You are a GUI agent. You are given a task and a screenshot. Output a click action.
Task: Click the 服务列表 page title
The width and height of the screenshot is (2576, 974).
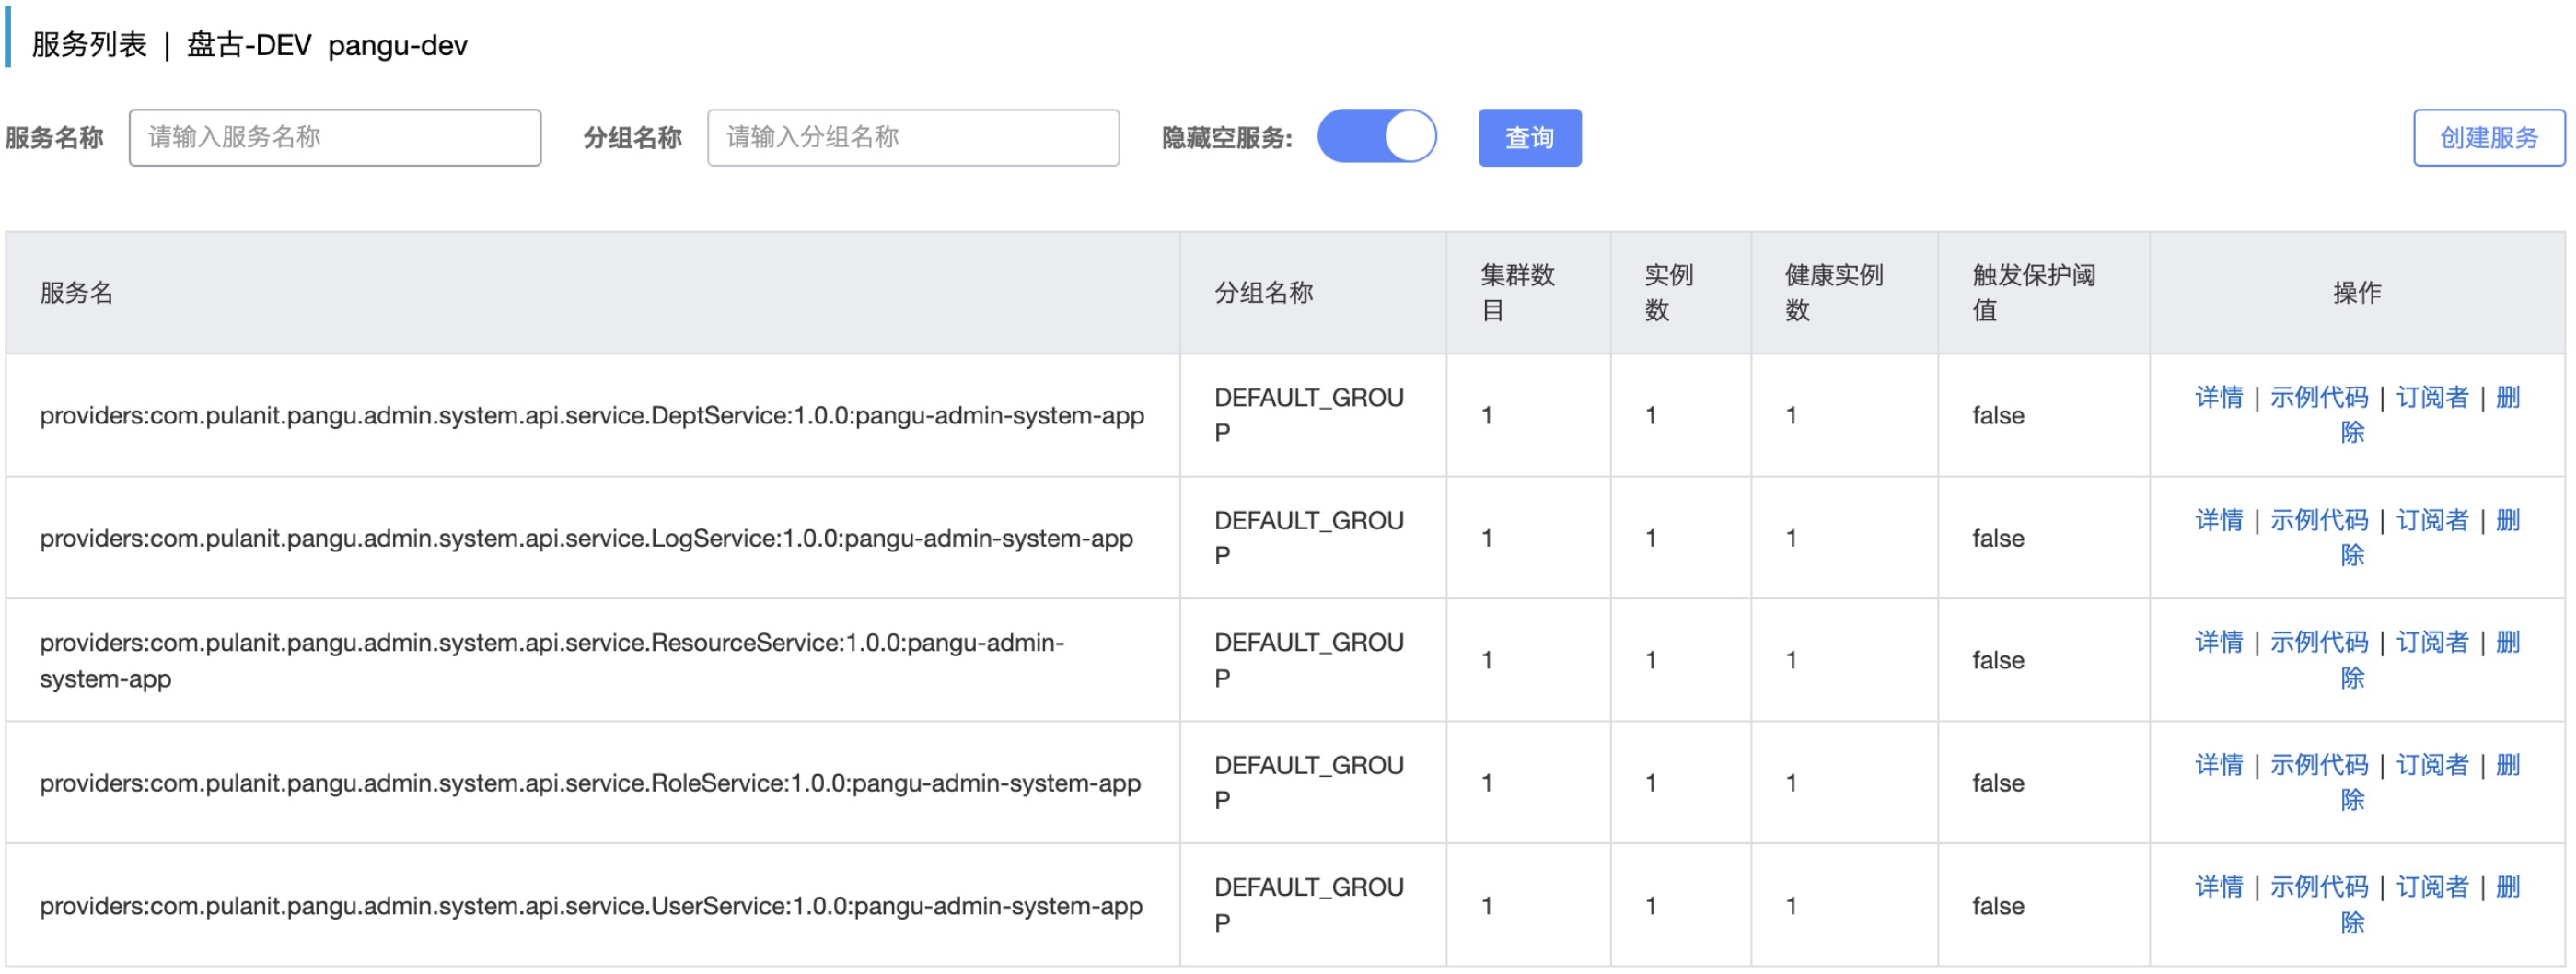point(89,45)
